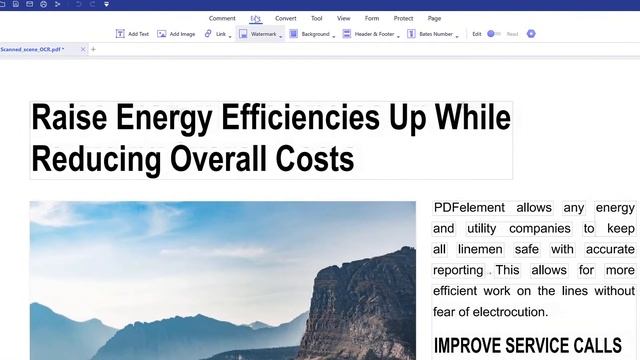Expand the Link dropdown arrow
Image resolution: width=640 pixels, height=360 pixels.
pyautogui.click(x=230, y=37)
